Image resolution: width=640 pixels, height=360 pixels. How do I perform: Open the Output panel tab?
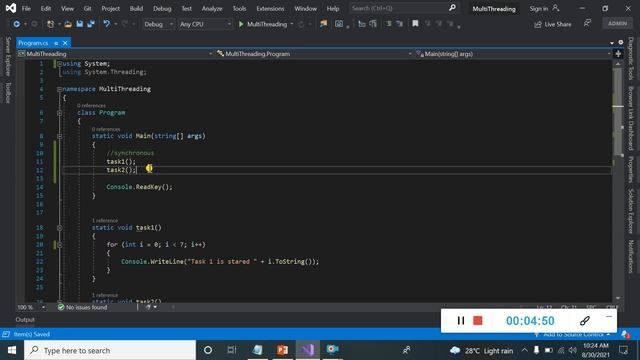point(25,320)
